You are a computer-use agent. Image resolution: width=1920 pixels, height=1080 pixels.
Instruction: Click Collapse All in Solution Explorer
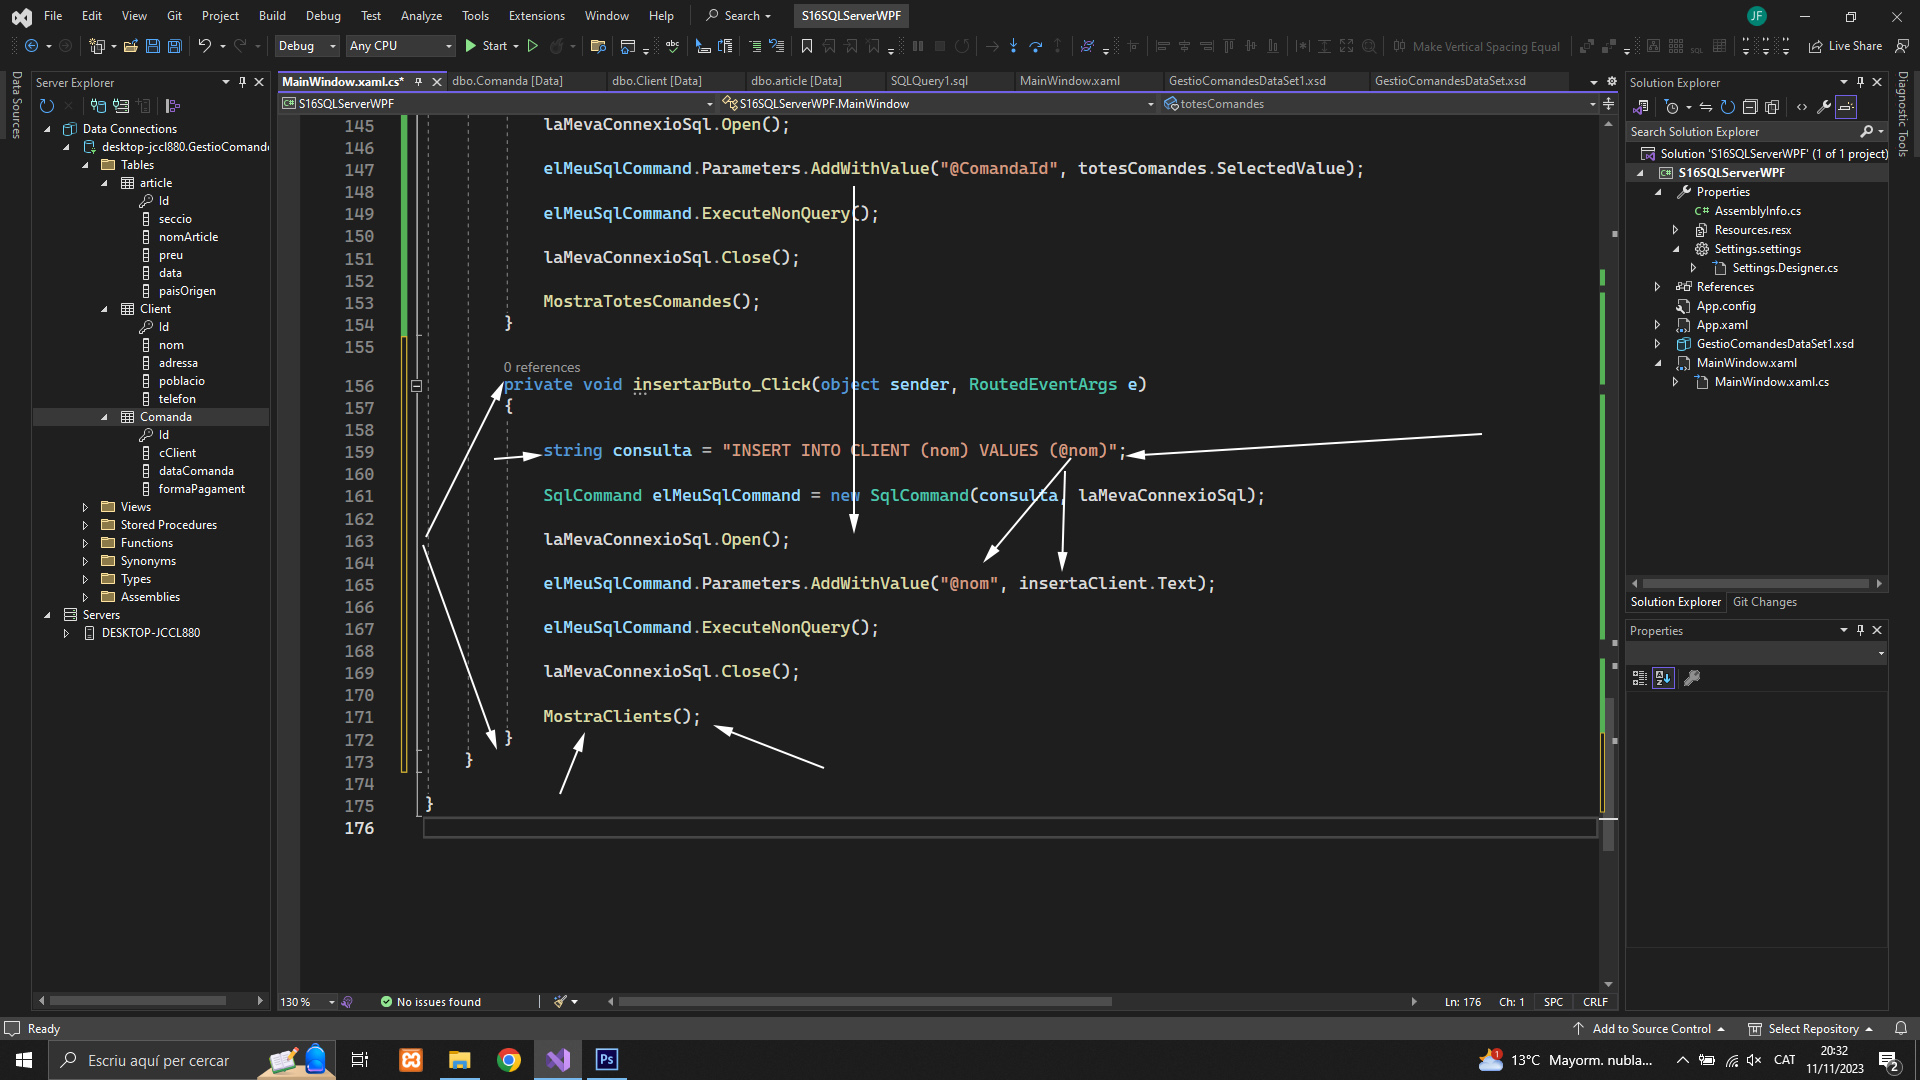1749,107
